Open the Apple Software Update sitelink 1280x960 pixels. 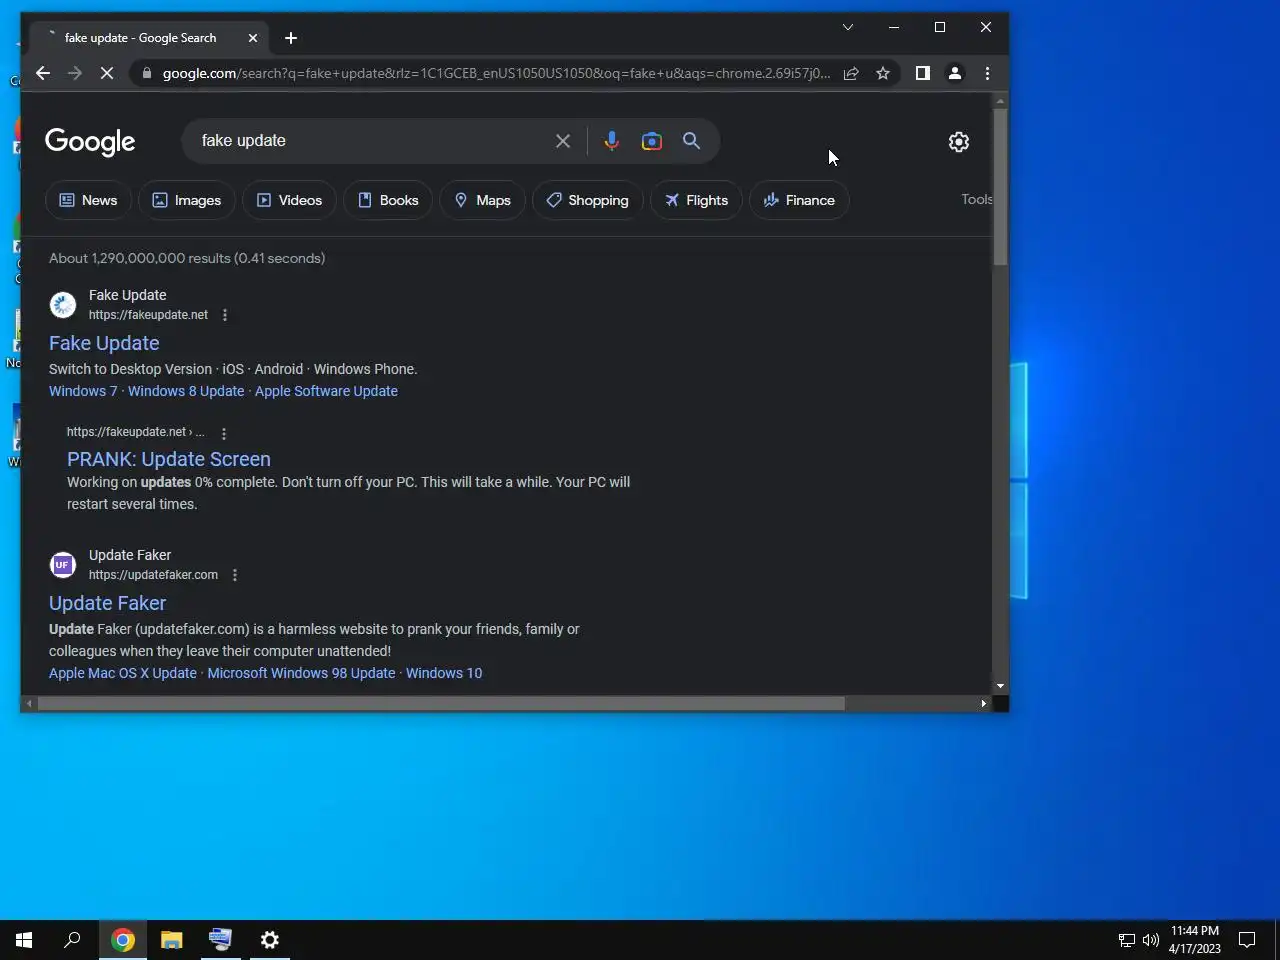326,391
